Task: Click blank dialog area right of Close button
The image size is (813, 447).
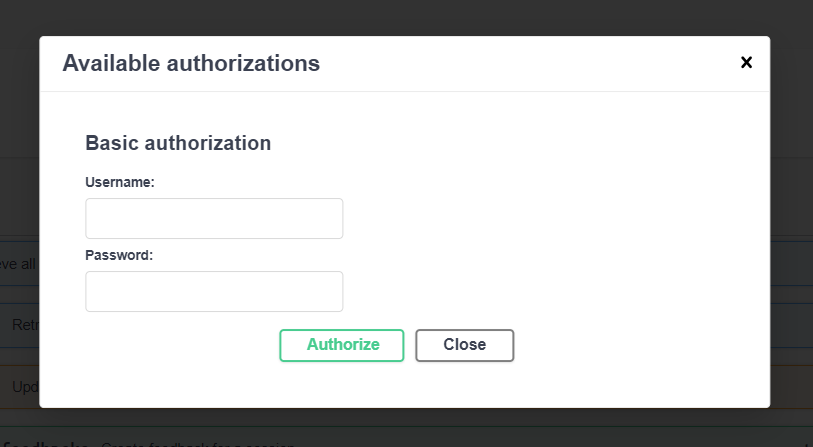Action: point(640,345)
